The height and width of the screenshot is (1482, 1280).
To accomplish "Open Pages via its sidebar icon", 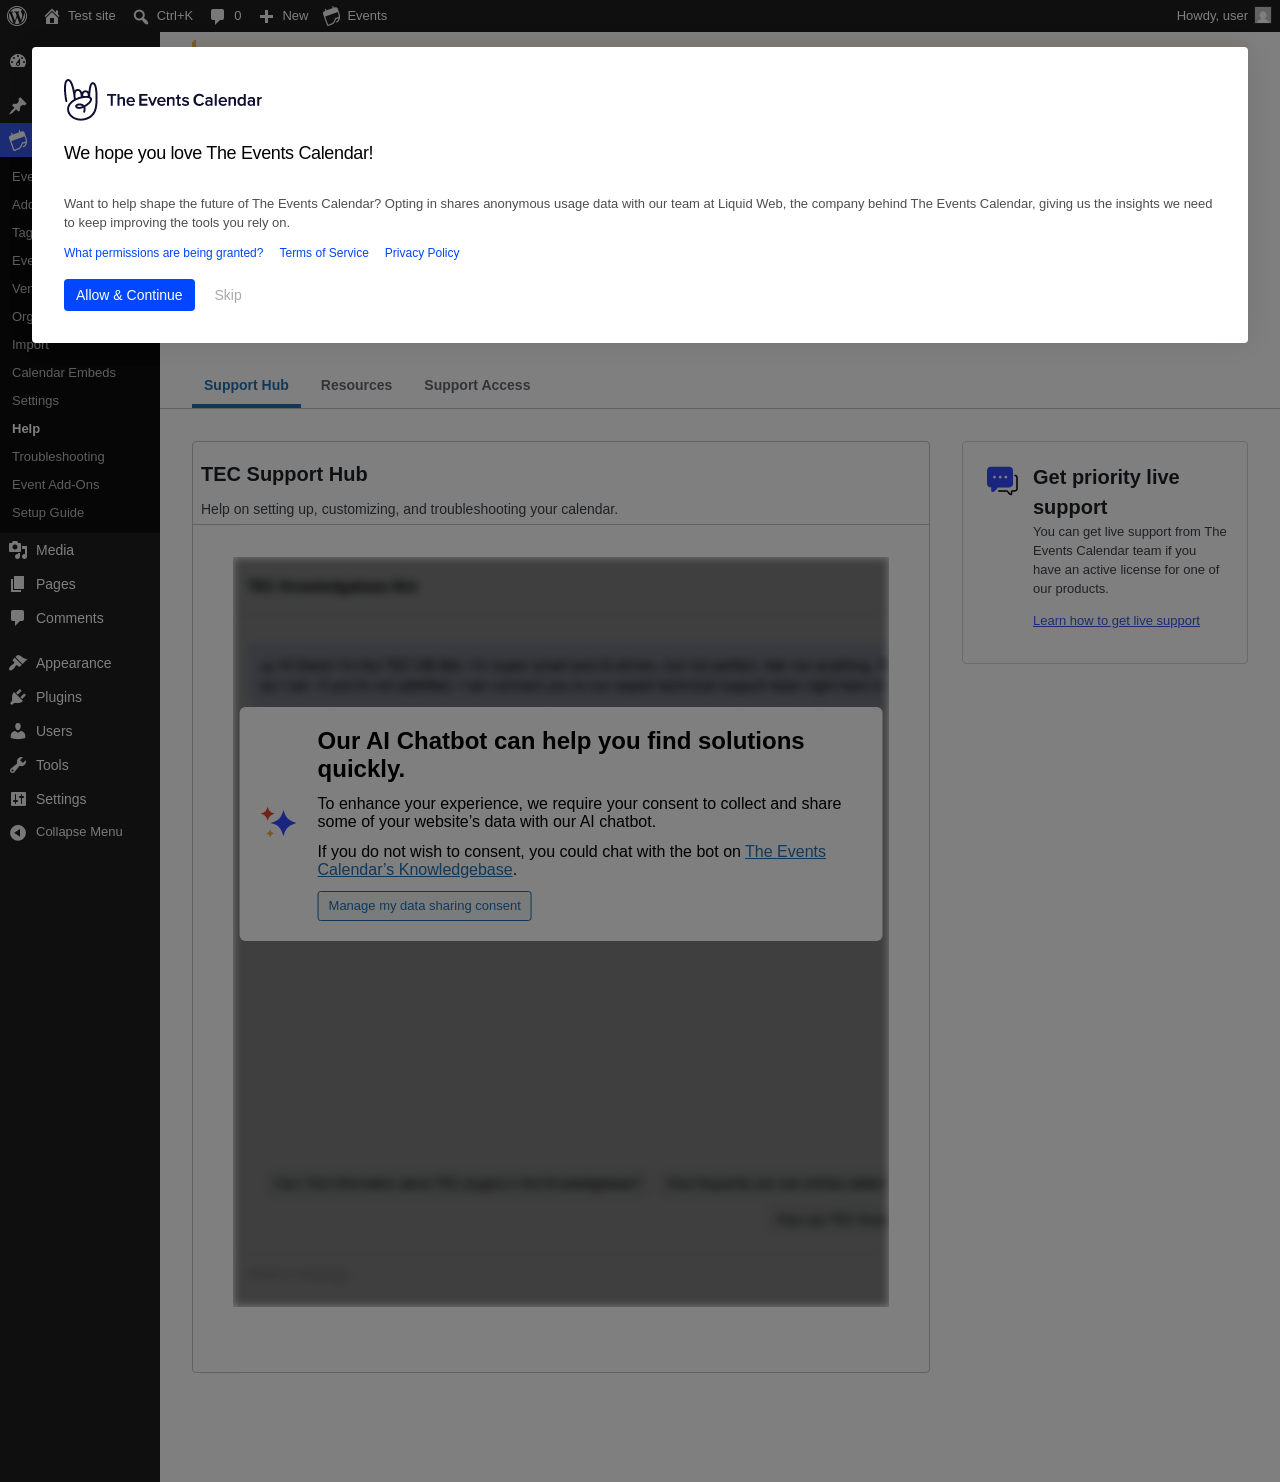I will pos(18,584).
